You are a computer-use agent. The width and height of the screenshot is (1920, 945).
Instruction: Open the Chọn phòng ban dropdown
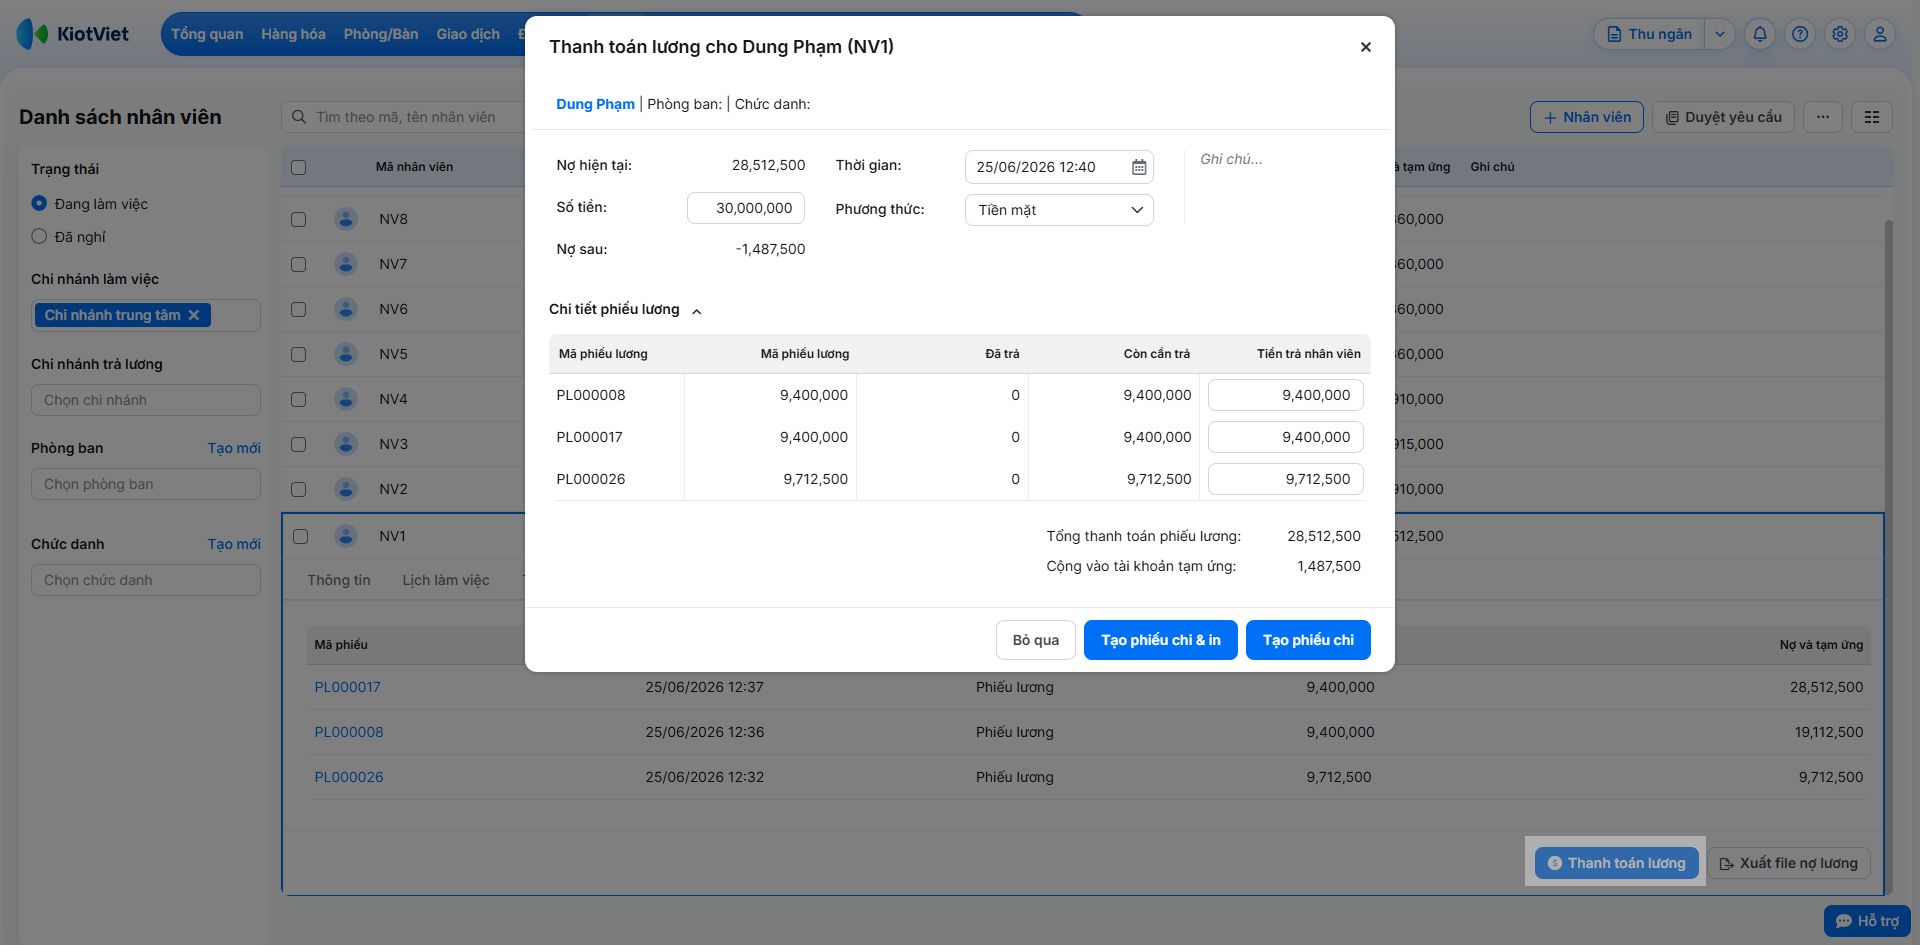tap(146, 484)
